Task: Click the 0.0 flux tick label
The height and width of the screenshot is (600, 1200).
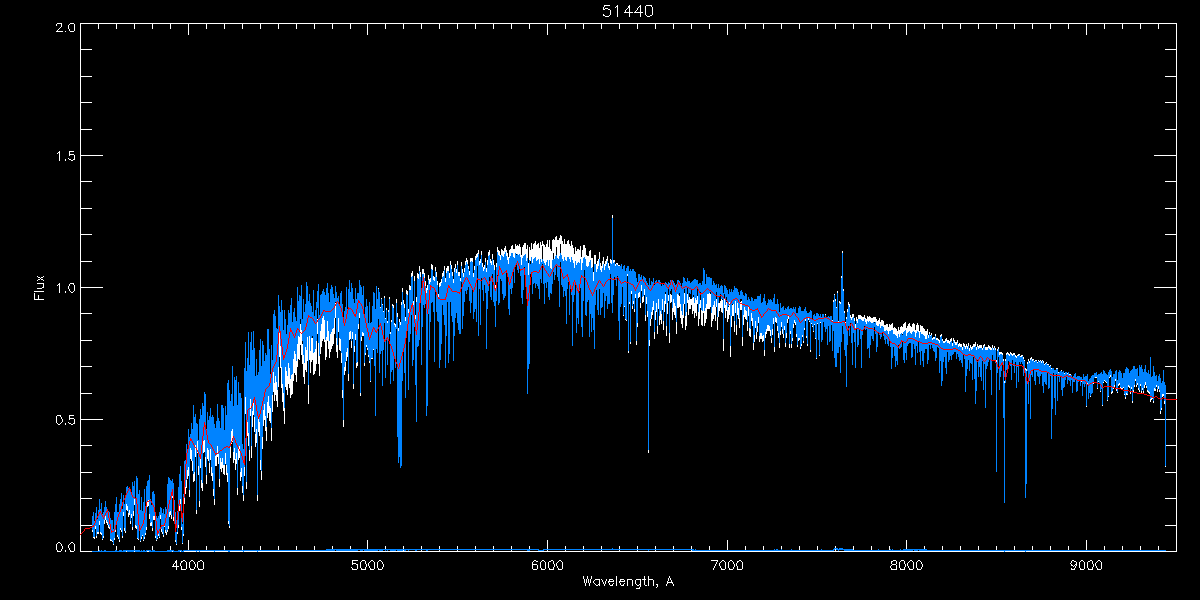Action: [x=65, y=548]
